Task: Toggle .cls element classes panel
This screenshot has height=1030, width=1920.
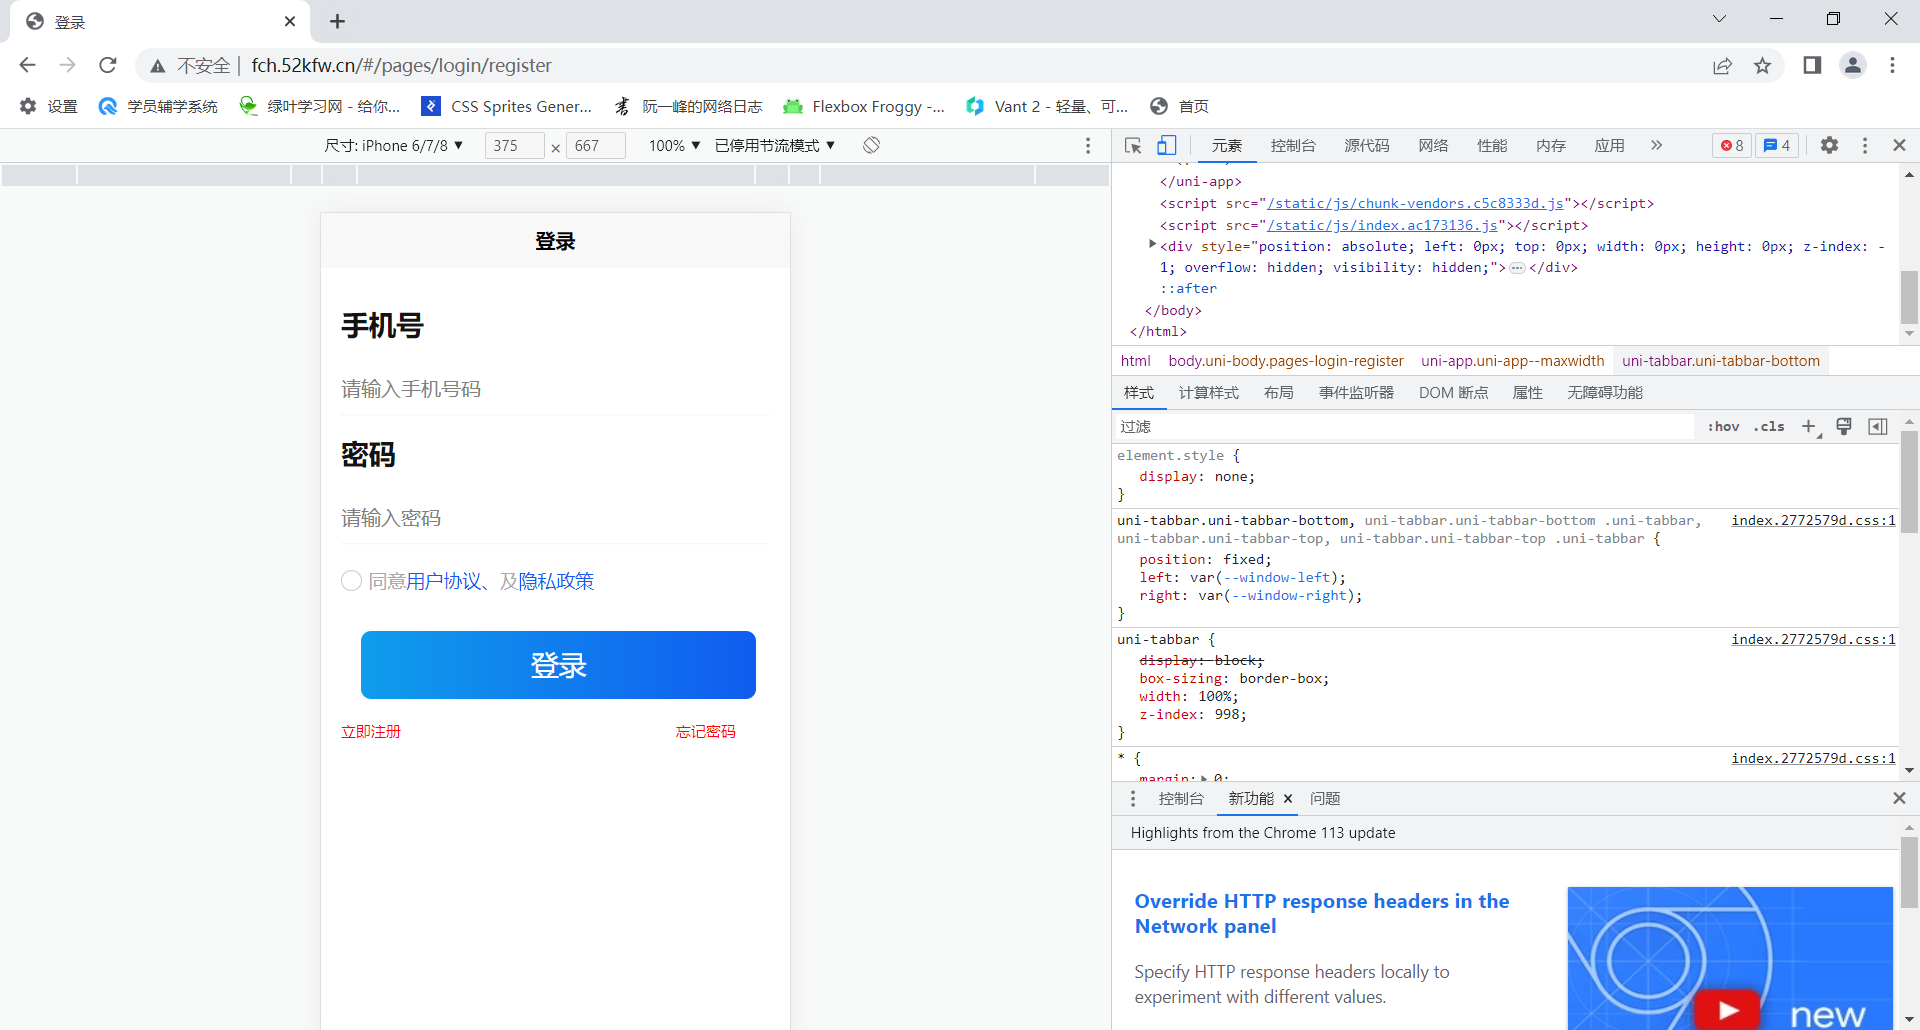Action: [1769, 427]
